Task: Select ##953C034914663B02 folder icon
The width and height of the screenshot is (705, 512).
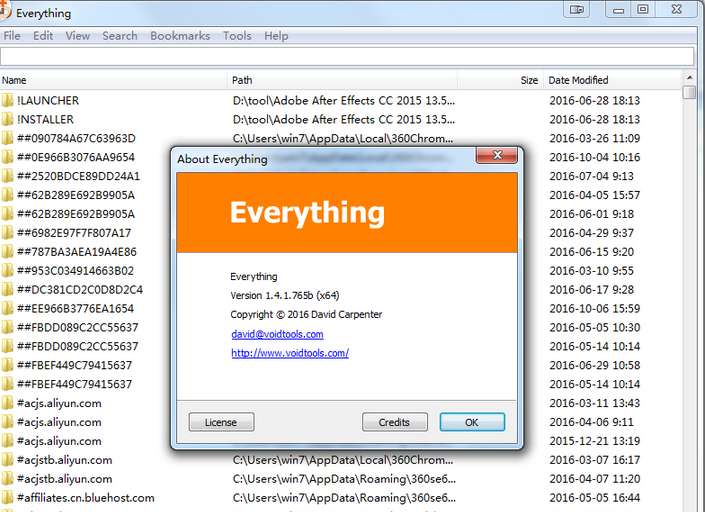Action: 7,271
